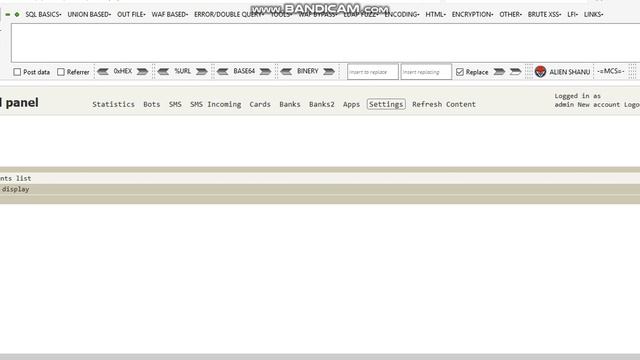The height and width of the screenshot is (360, 640).
Task: Expand the ENCRYPTION dropdown menu
Action: tap(472, 14)
